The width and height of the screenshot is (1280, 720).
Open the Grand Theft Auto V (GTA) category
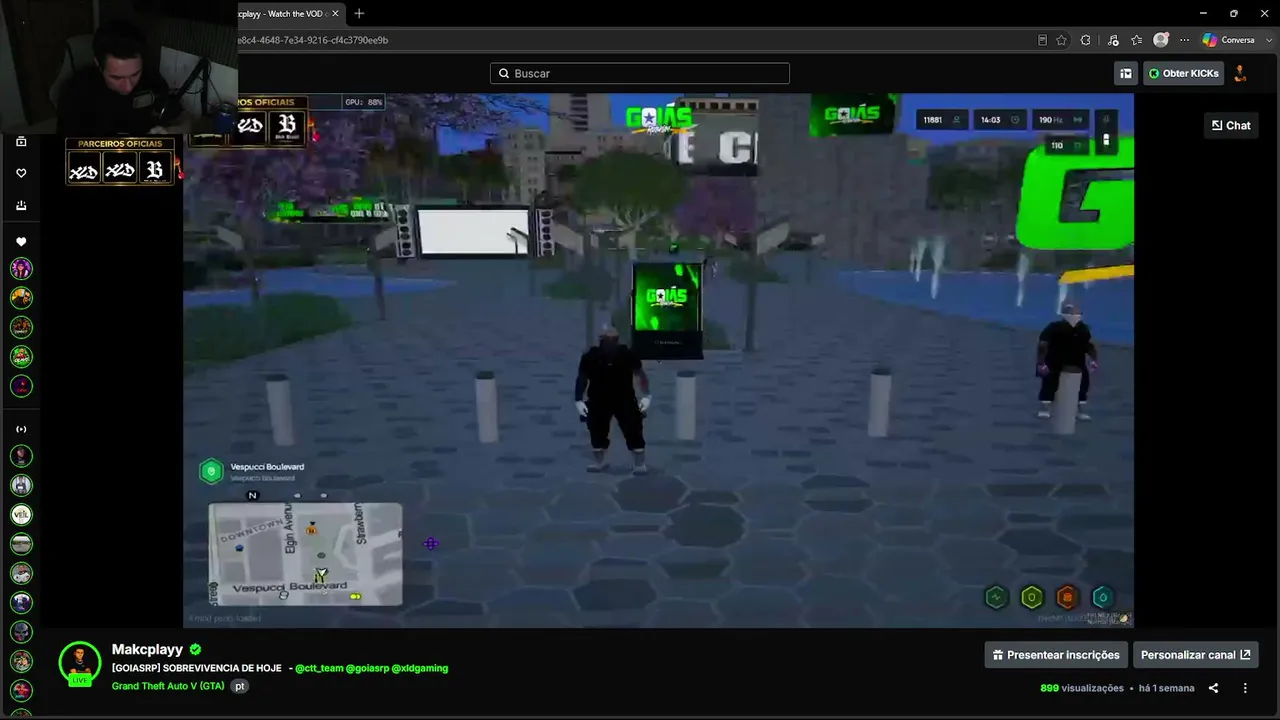168,686
